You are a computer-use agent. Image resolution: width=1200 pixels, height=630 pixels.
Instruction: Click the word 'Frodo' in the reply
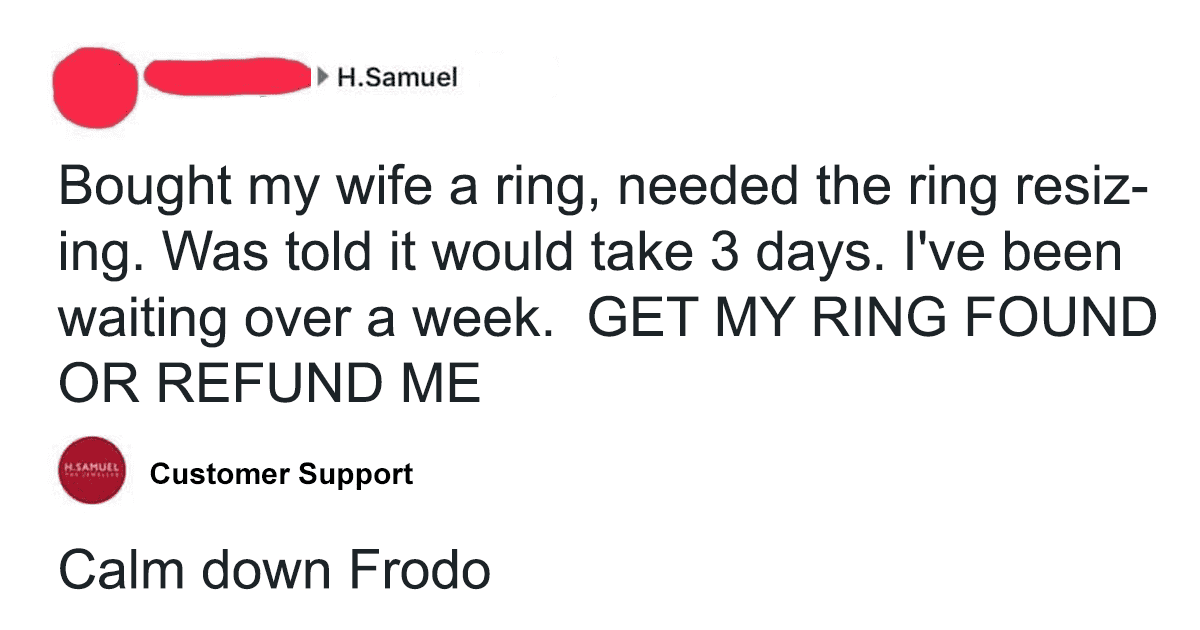(421, 570)
